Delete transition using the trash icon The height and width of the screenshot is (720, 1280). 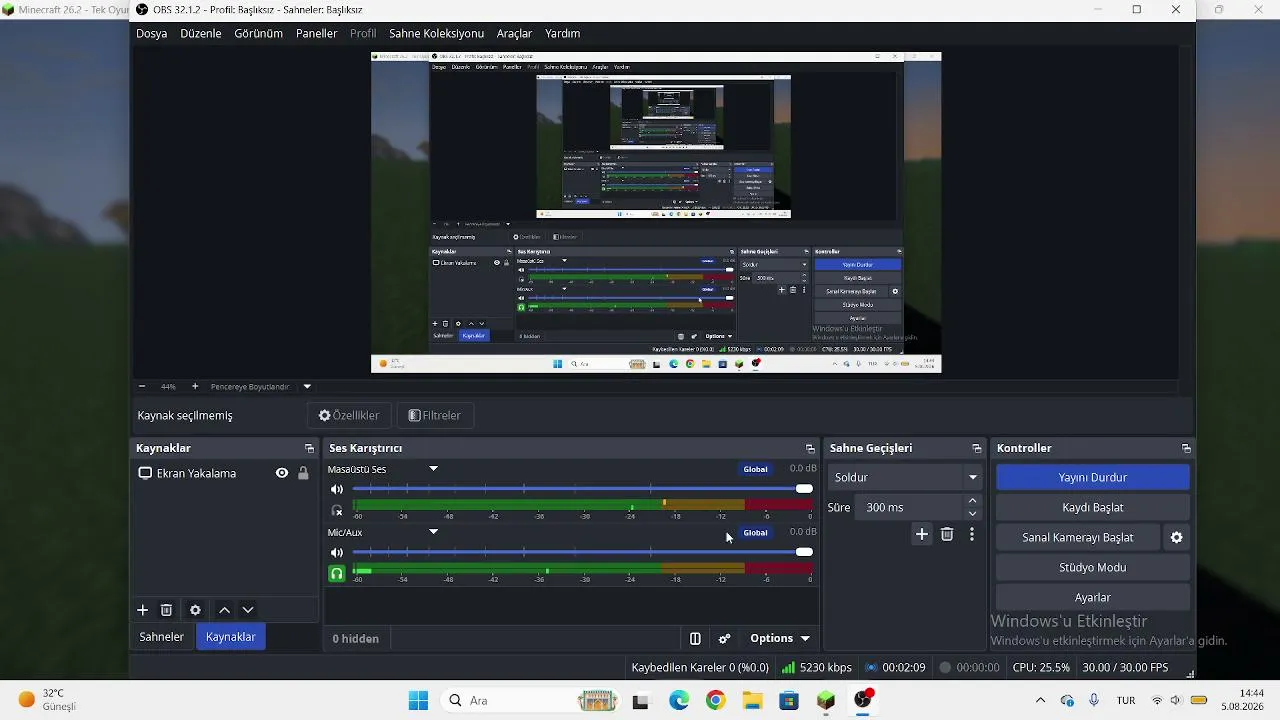[x=947, y=534]
